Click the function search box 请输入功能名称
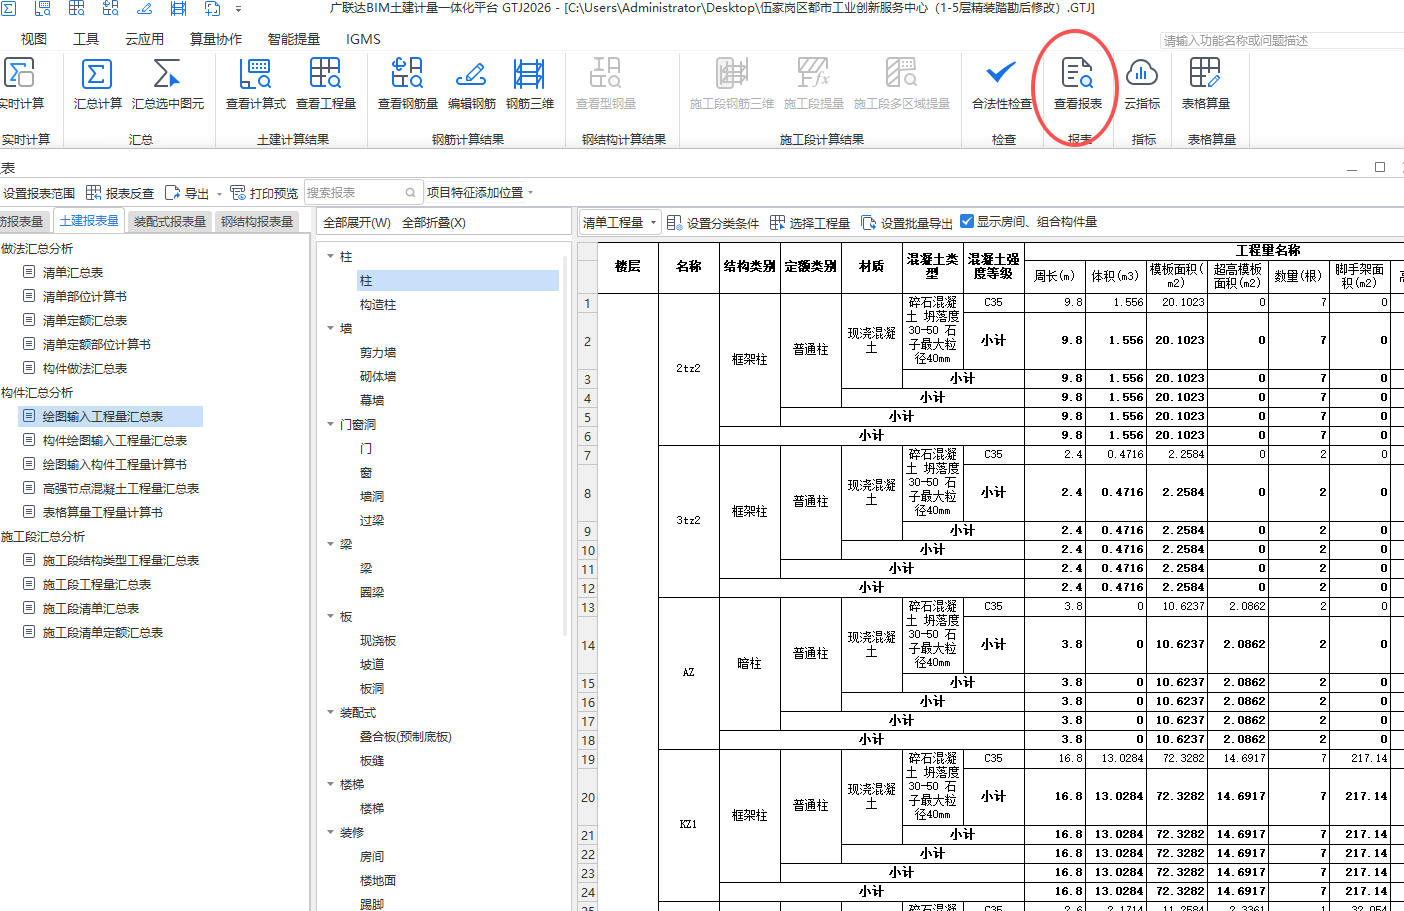 1282,40
